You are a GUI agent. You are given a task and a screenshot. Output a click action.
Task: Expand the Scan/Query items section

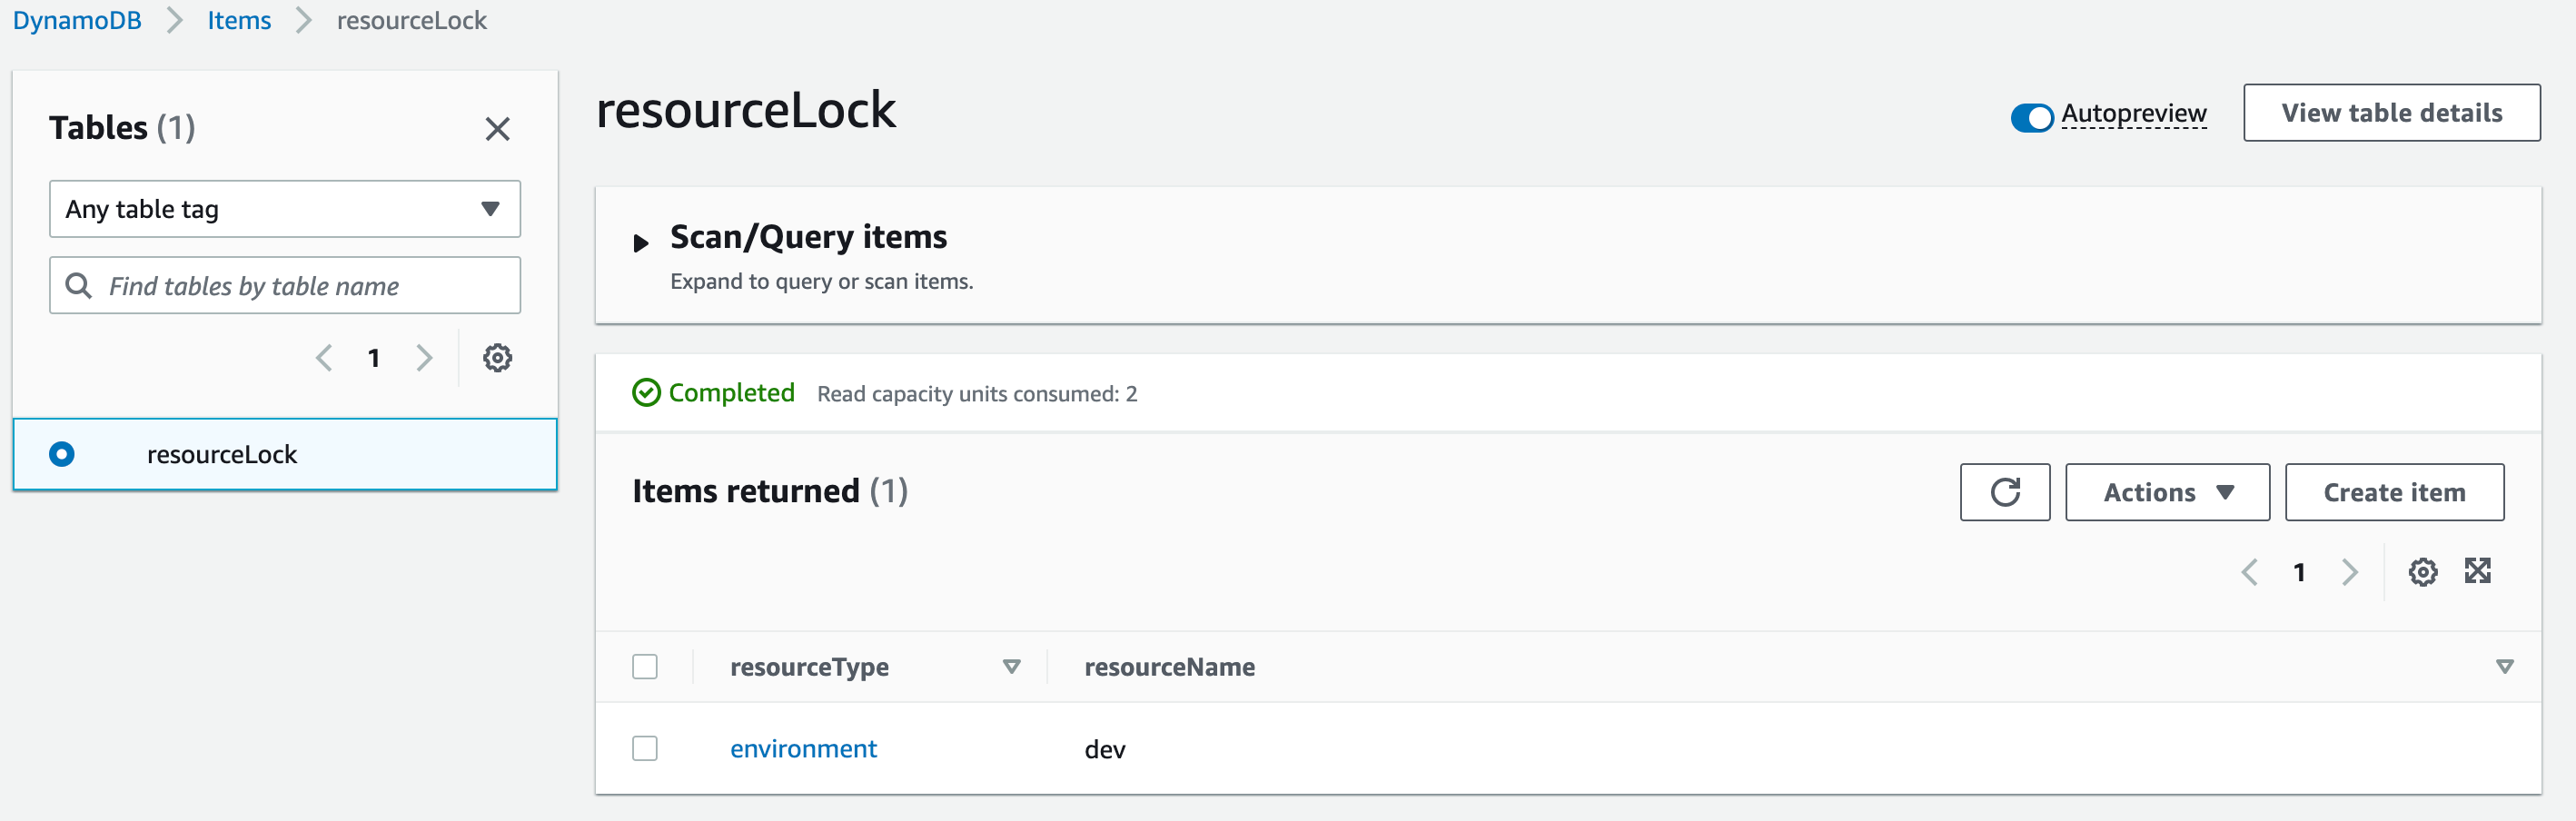641,242
